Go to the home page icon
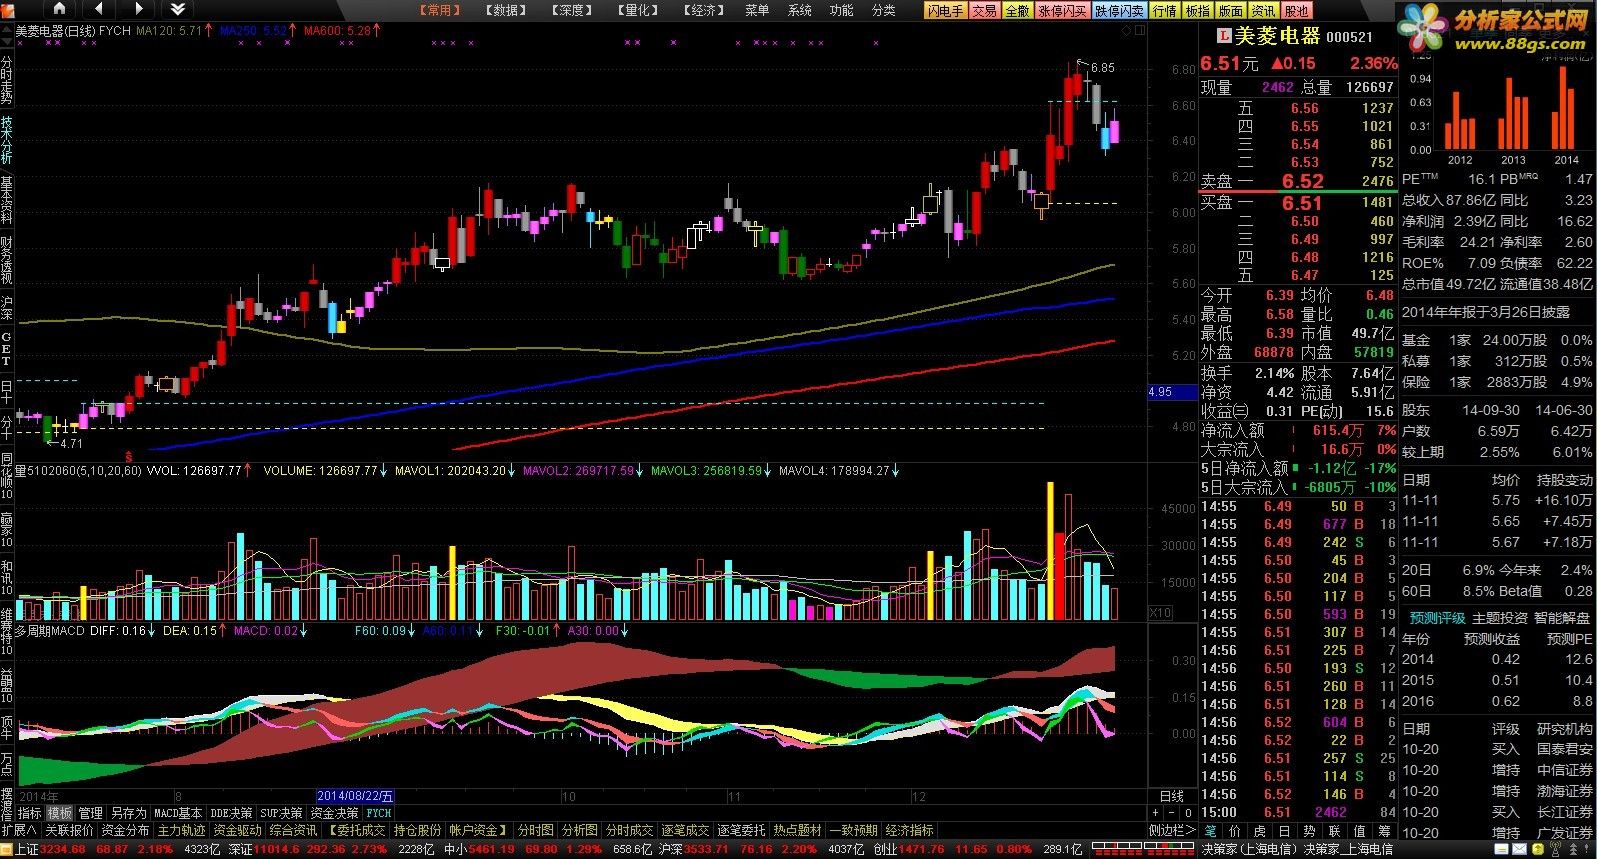Viewport: 1597px width, 859px height. point(60,10)
